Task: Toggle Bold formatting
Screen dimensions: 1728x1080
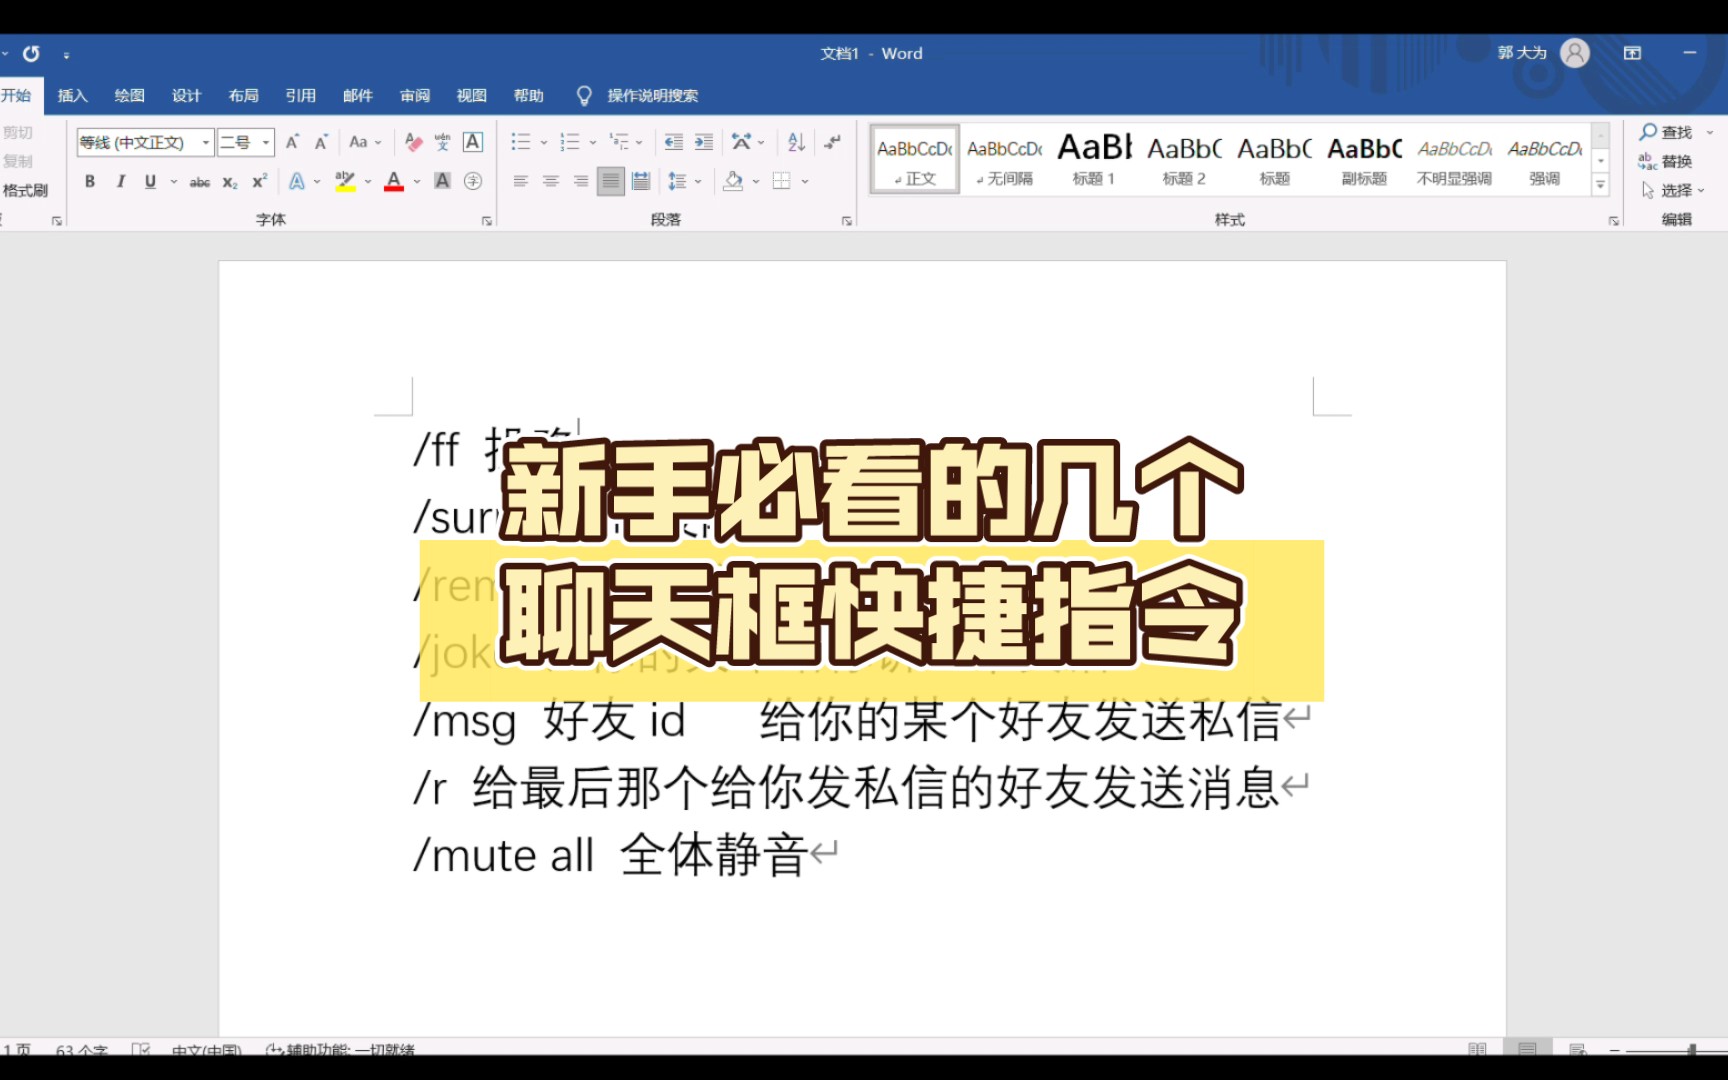Action: [90, 182]
